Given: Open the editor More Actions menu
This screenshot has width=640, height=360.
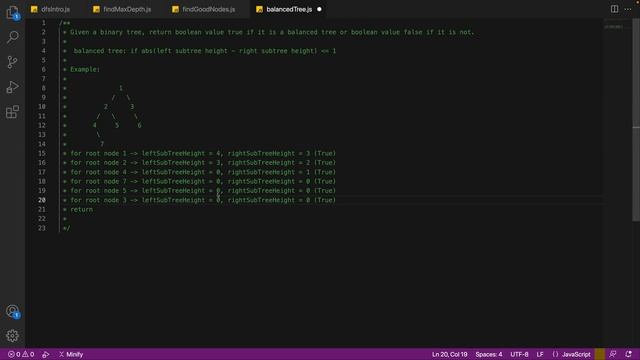Looking at the screenshot, I should (628, 9).
